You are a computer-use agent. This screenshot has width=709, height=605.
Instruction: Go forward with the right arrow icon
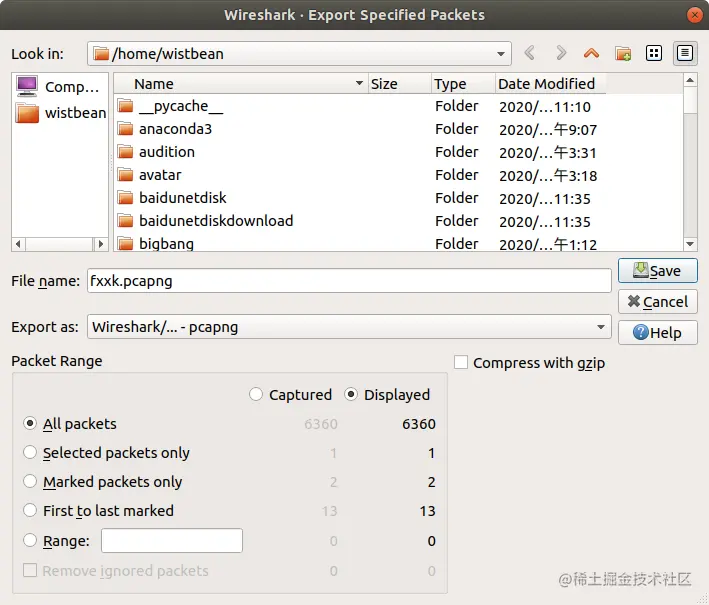point(561,53)
